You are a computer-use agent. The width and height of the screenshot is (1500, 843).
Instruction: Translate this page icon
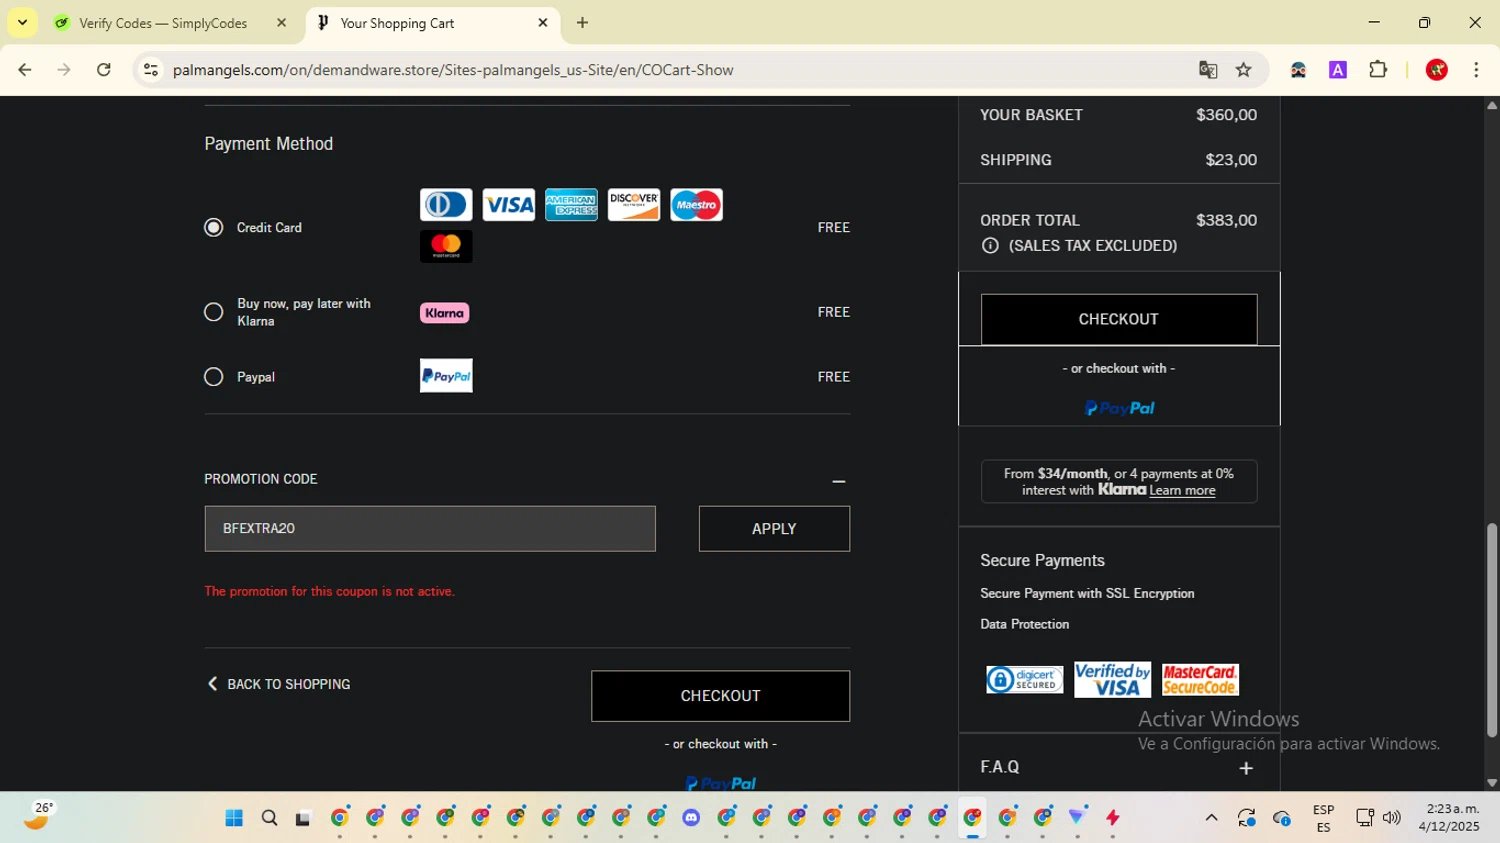click(x=1208, y=70)
